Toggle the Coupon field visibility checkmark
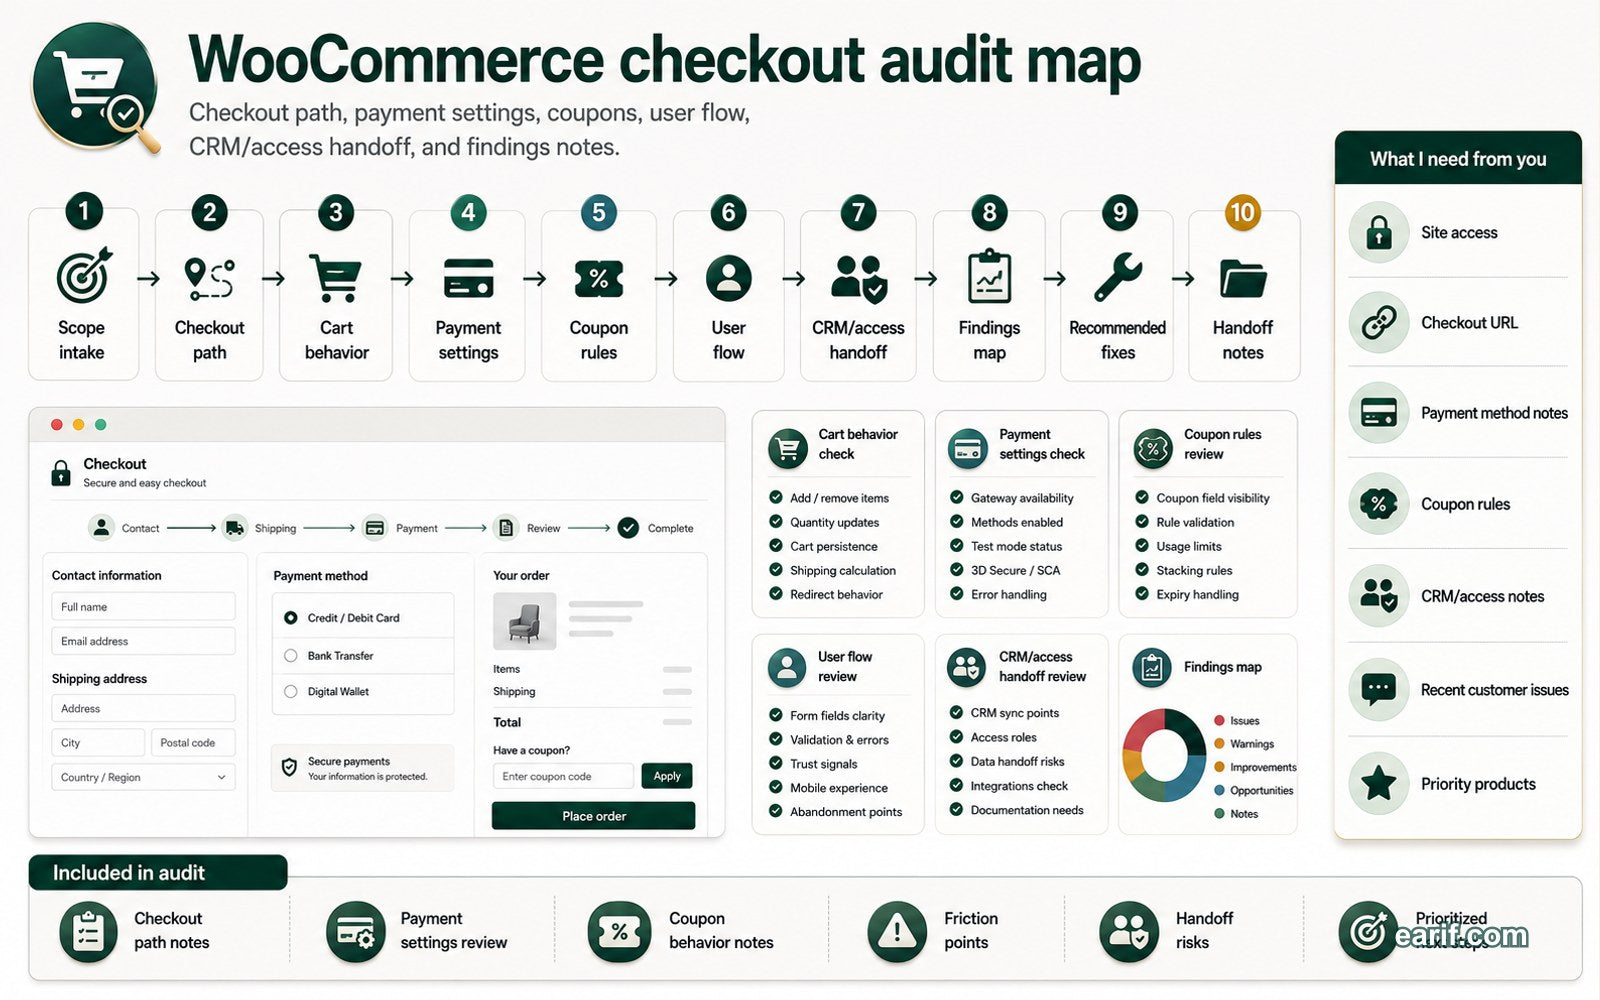 pyautogui.click(x=1142, y=497)
